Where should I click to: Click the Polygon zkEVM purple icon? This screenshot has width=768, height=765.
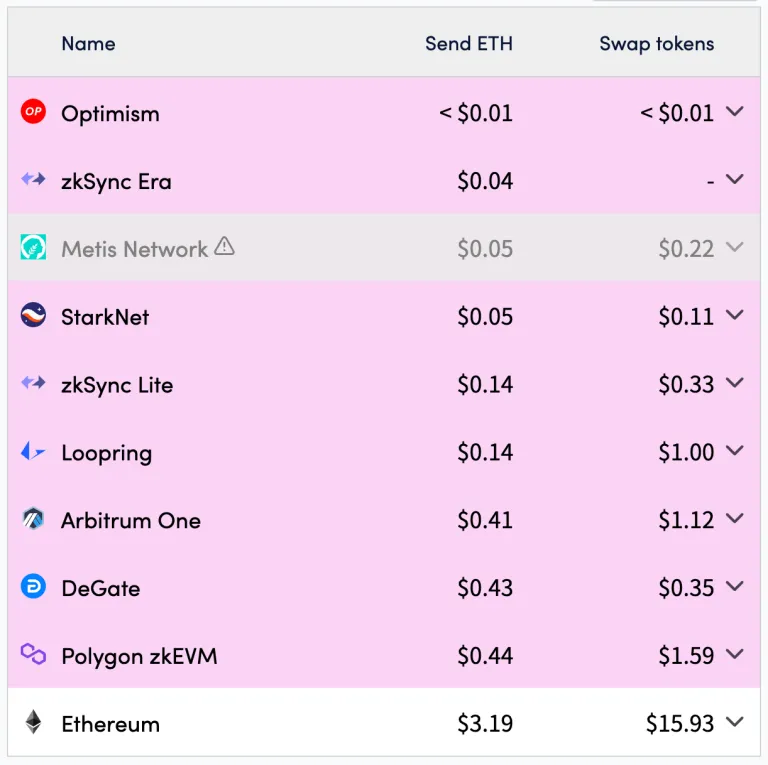[x=34, y=656]
